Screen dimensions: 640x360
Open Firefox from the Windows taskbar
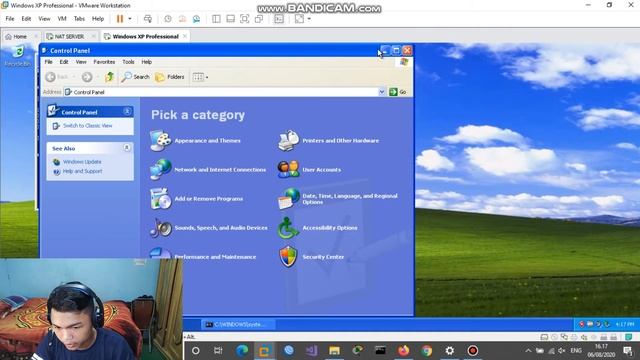[404, 351]
